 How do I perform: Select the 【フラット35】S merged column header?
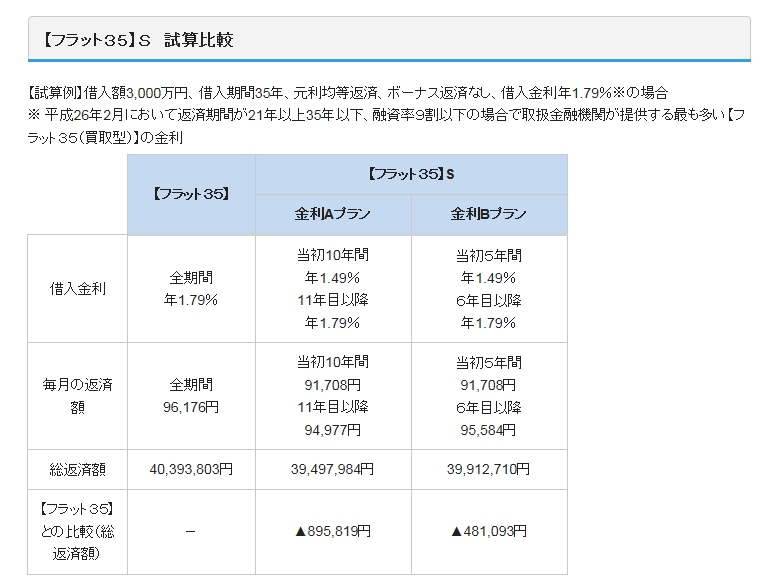pyautogui.click(x=411, y=174)
